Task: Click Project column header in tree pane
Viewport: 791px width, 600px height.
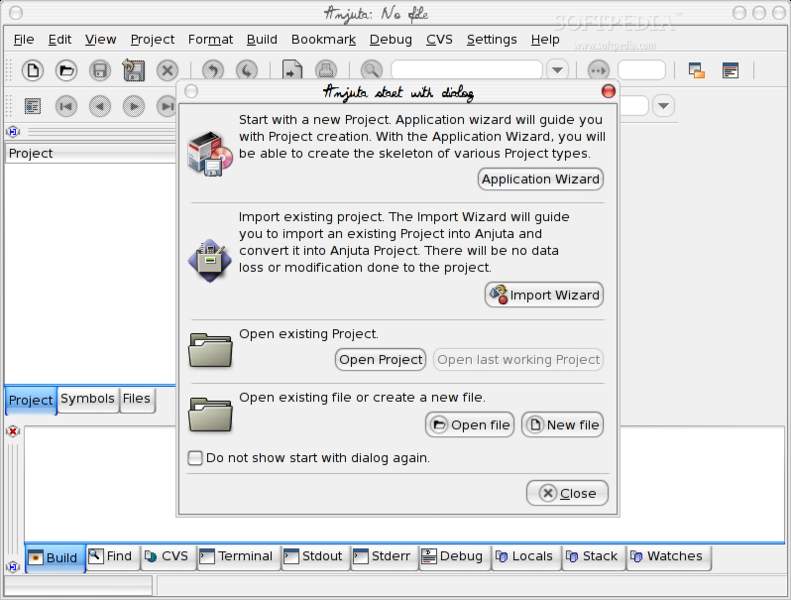Action: click(x=91, y=153)
